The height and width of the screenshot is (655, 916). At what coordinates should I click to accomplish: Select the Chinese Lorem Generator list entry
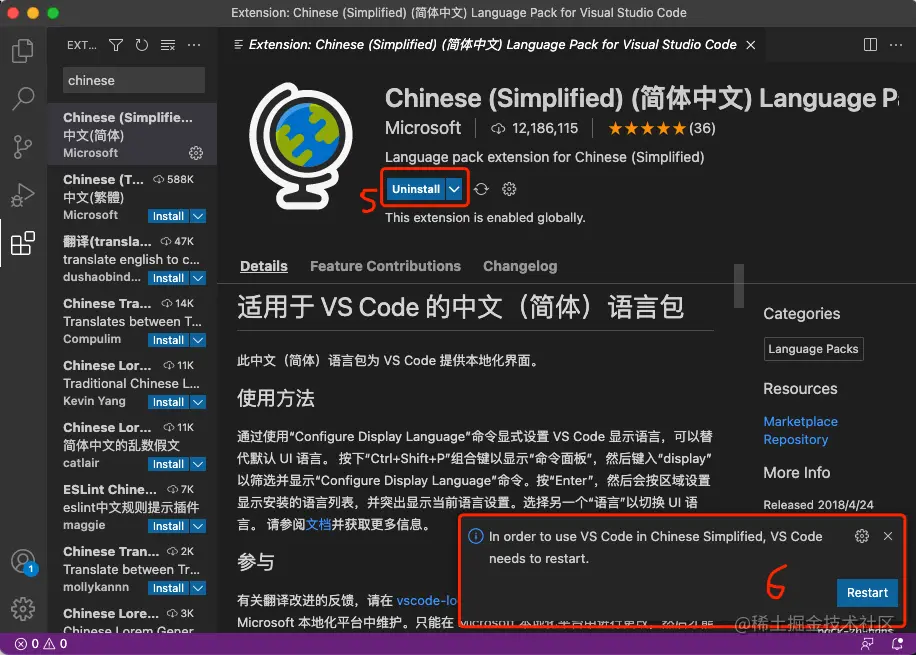132,618
